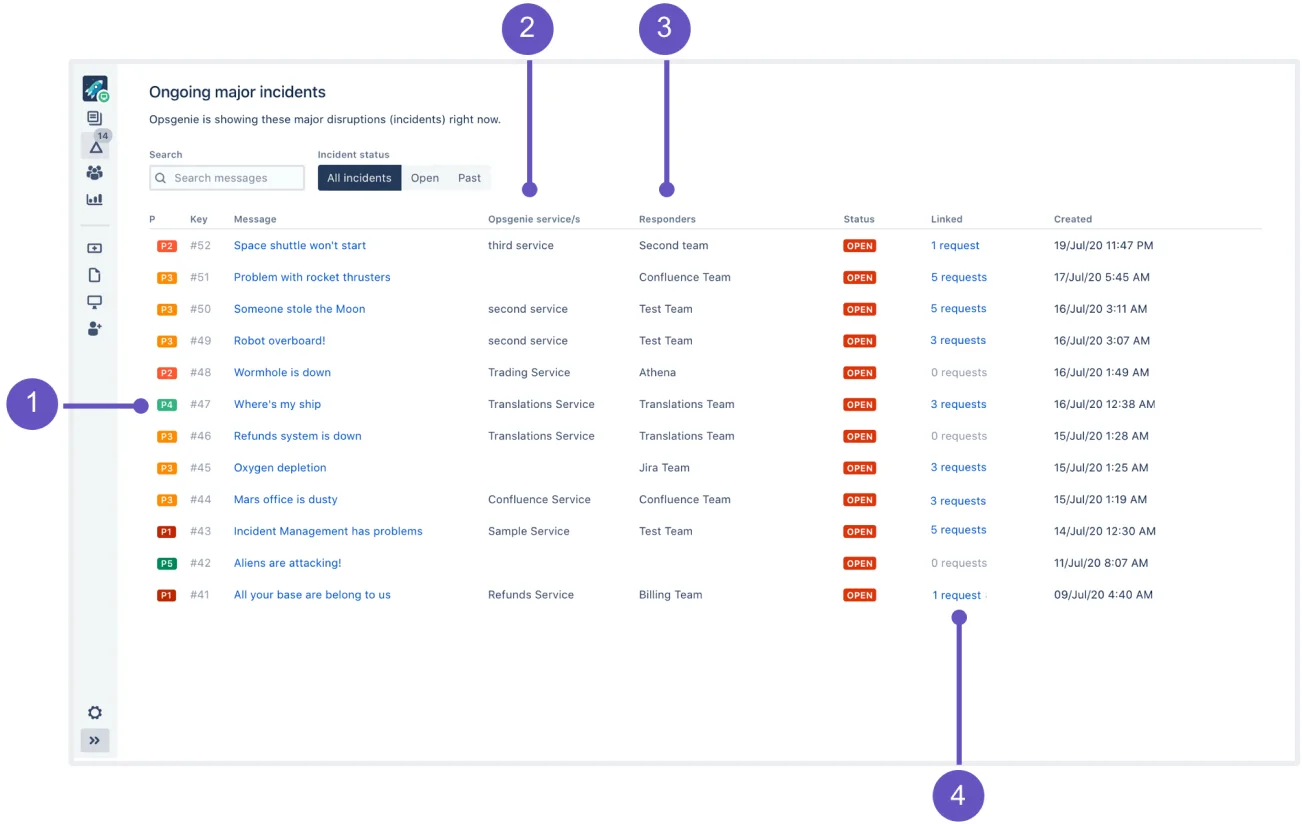Image resolution: width=1302 pixels, height=824 pixels.
Task: Open 5 requests link for #50
Action: [959, 309]
